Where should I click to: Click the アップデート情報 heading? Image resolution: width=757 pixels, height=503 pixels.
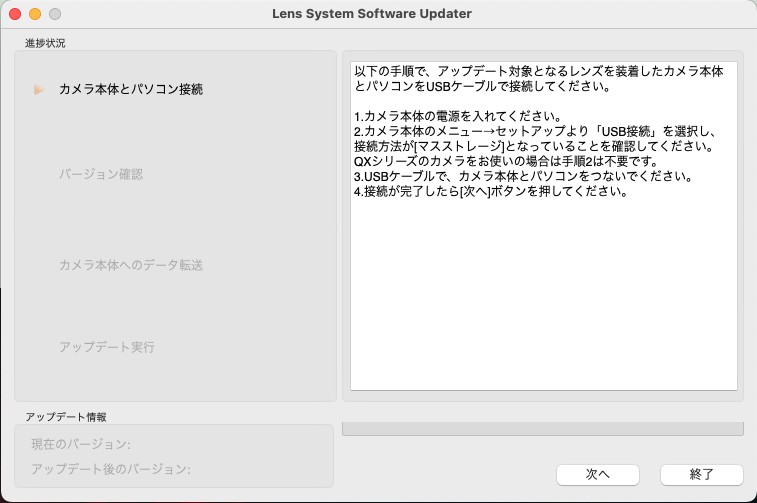coord(66,417)
